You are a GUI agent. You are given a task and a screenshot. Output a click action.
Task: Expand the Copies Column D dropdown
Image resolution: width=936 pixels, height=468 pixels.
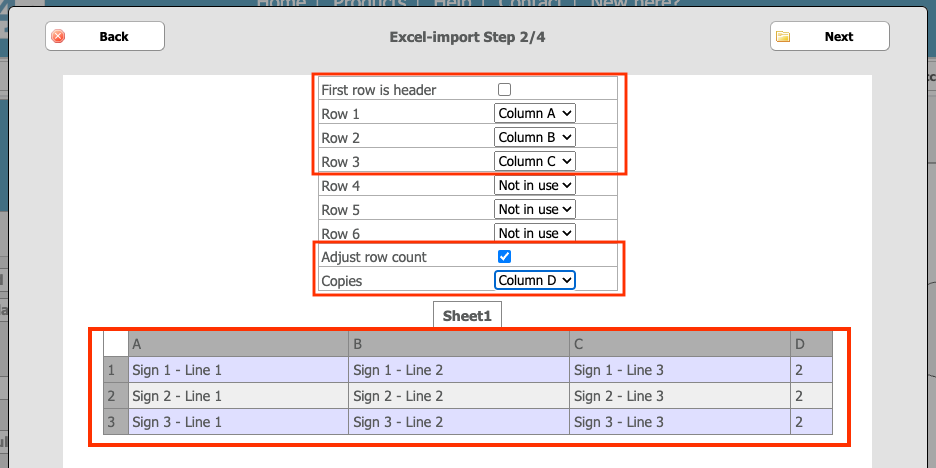pyautogui.click(x=535, y=281)
